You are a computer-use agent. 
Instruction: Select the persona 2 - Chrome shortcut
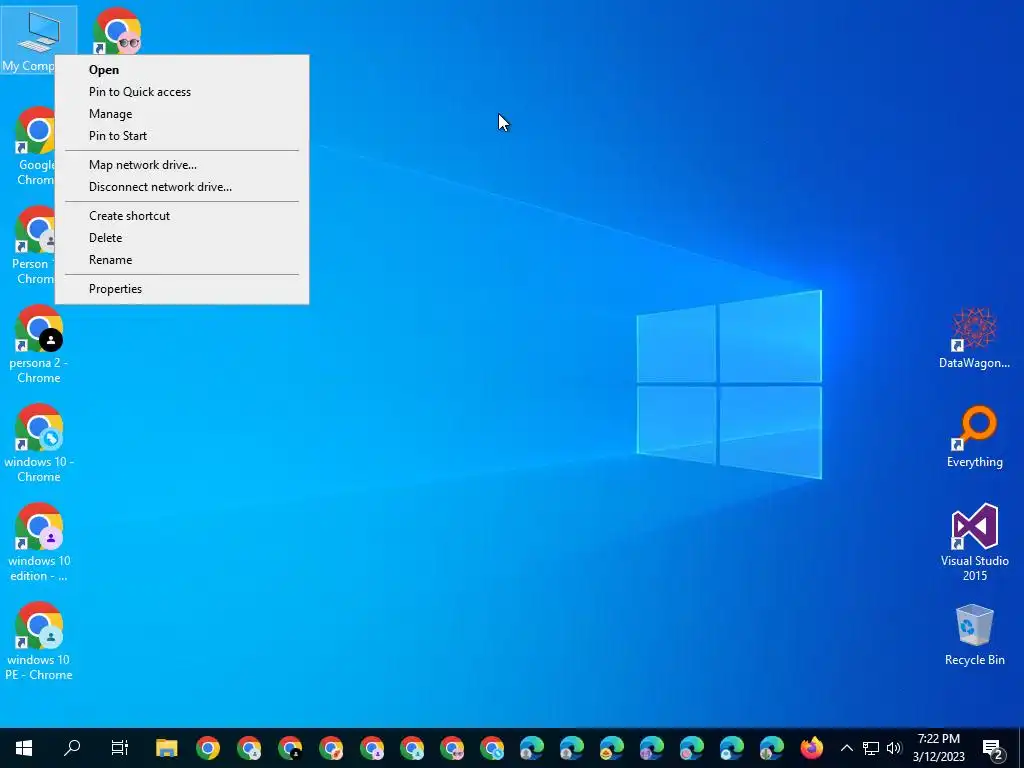click(39, 345)
